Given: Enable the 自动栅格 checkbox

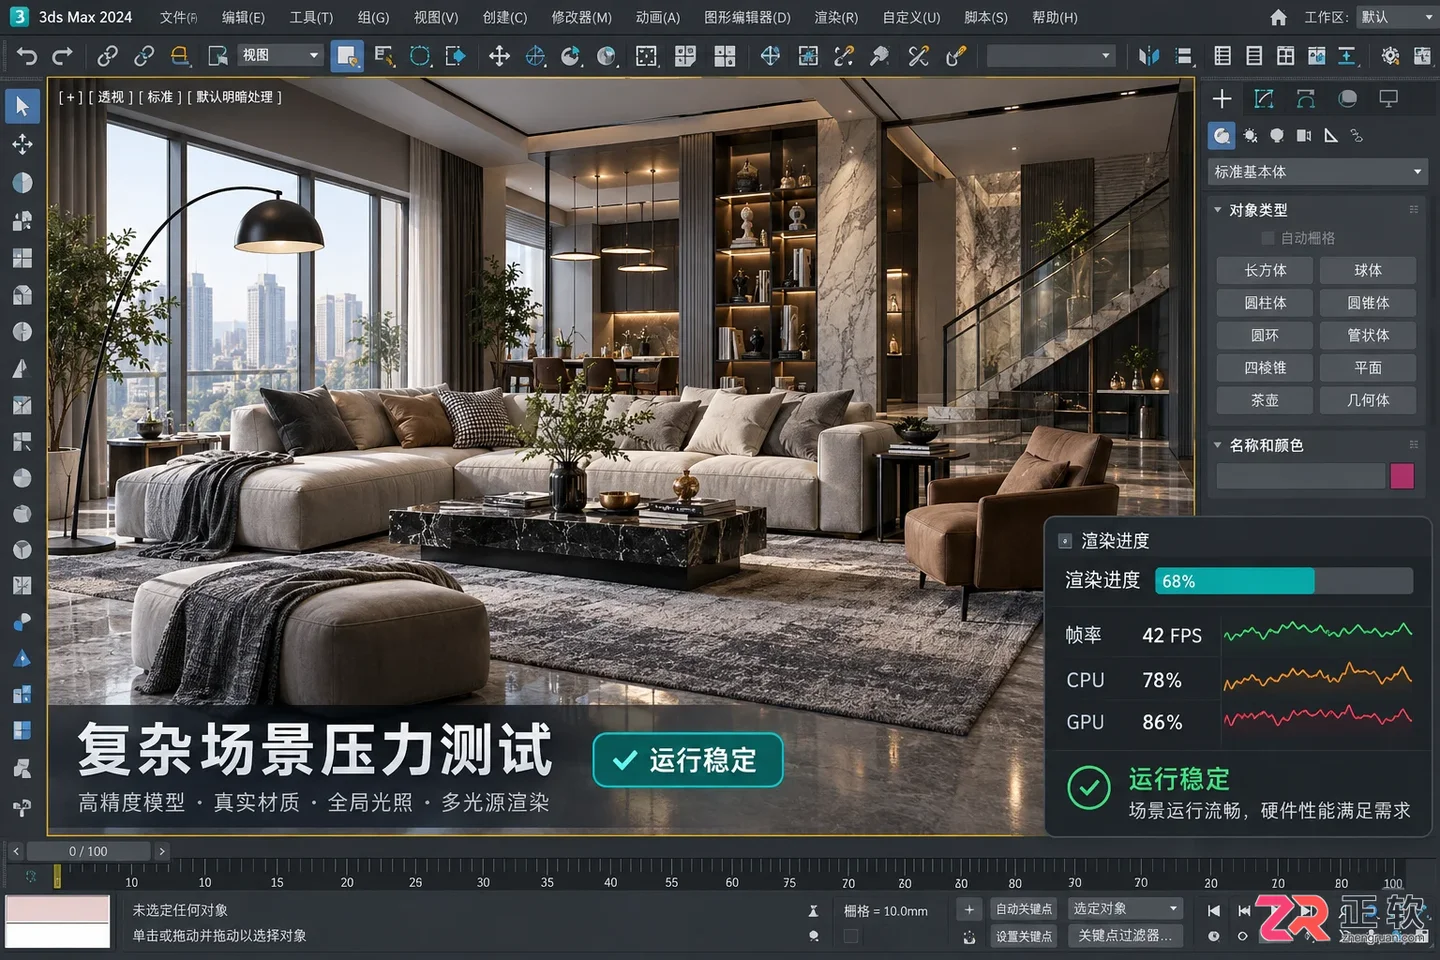Looking at the screenshot, I should [x=1268, y=238].
